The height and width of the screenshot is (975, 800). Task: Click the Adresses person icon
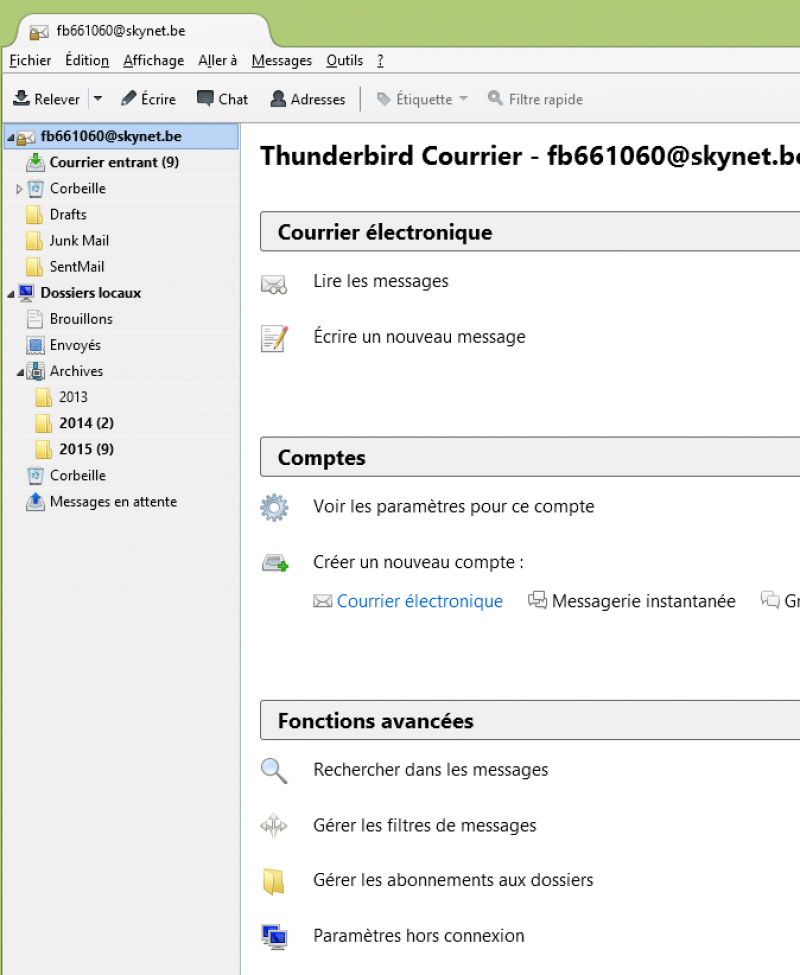coord(278,98)
